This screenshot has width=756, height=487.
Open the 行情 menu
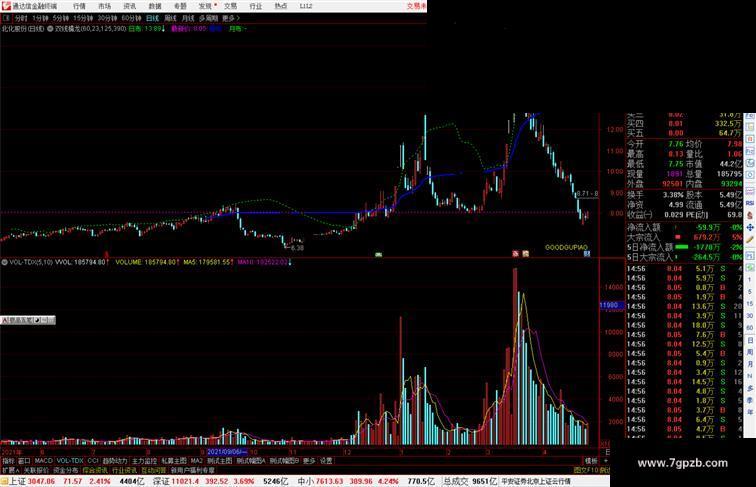79,6
